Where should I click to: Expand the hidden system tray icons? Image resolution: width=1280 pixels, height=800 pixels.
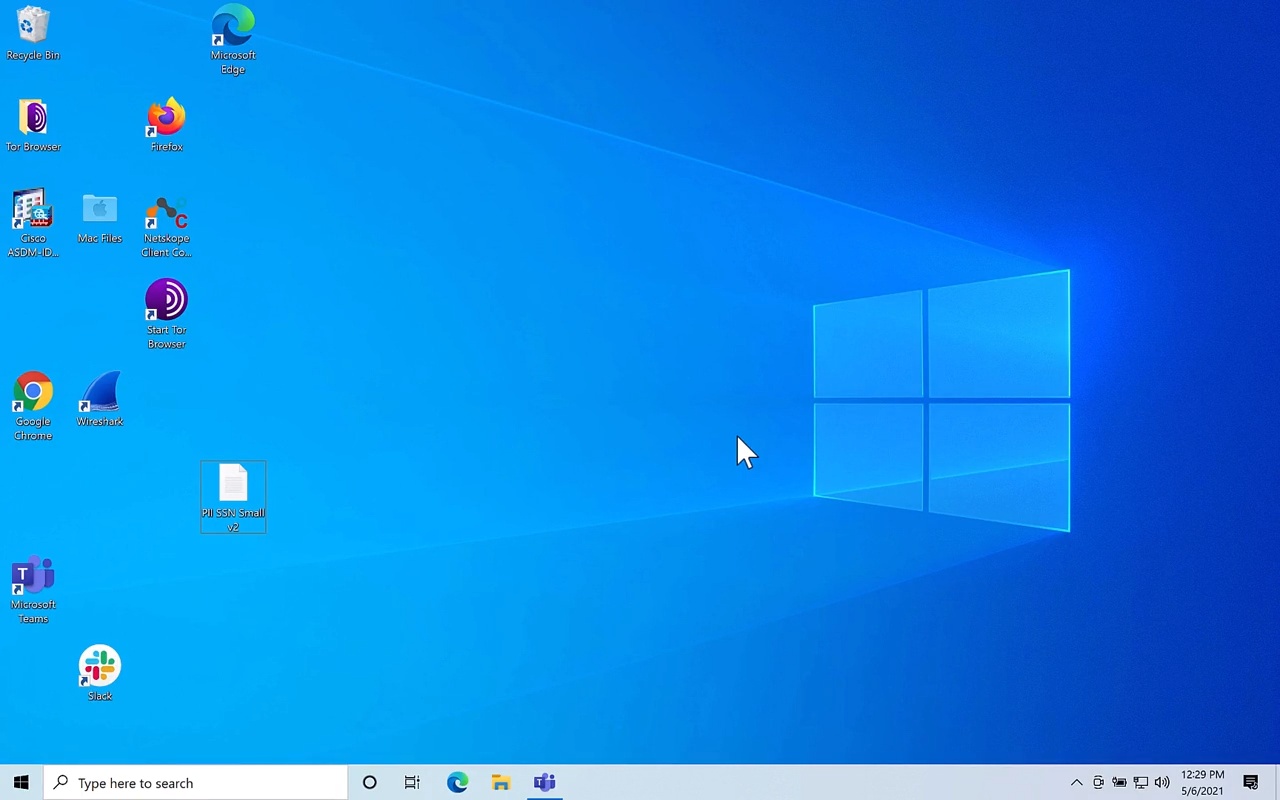(x=1076, y=783)
